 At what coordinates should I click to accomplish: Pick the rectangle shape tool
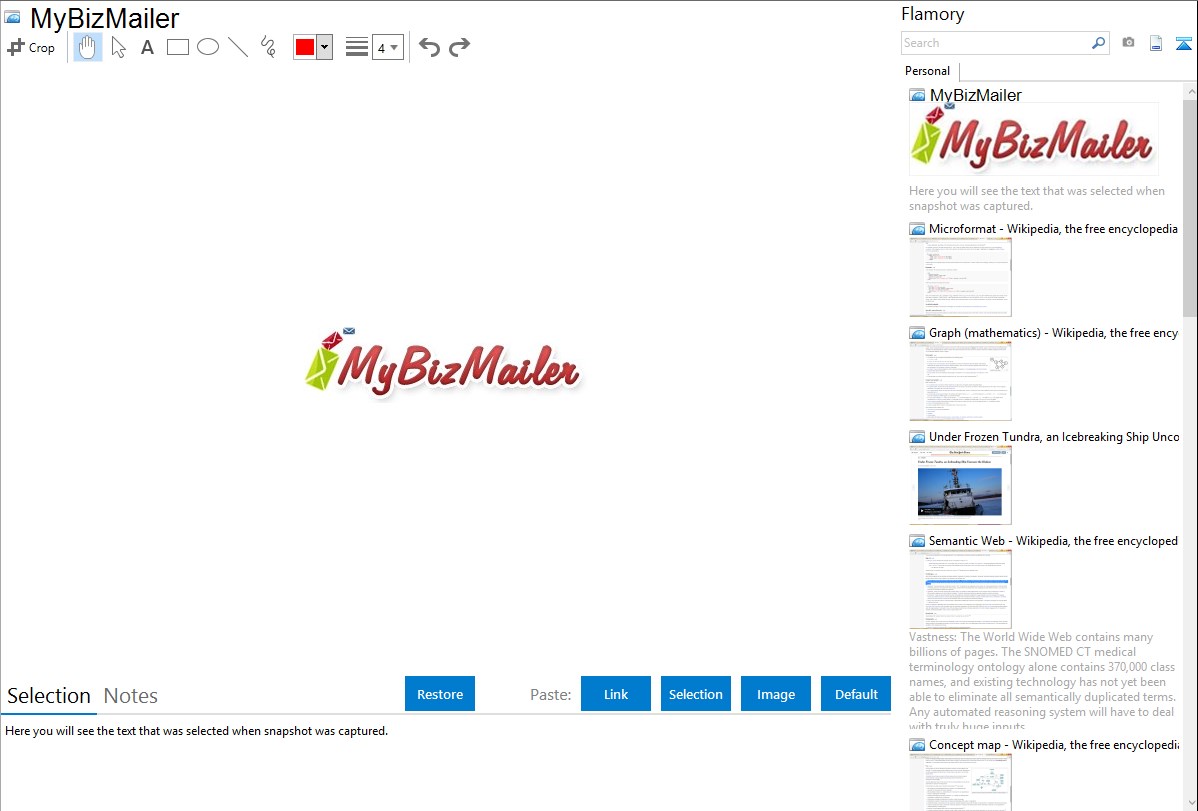[178, 47]
